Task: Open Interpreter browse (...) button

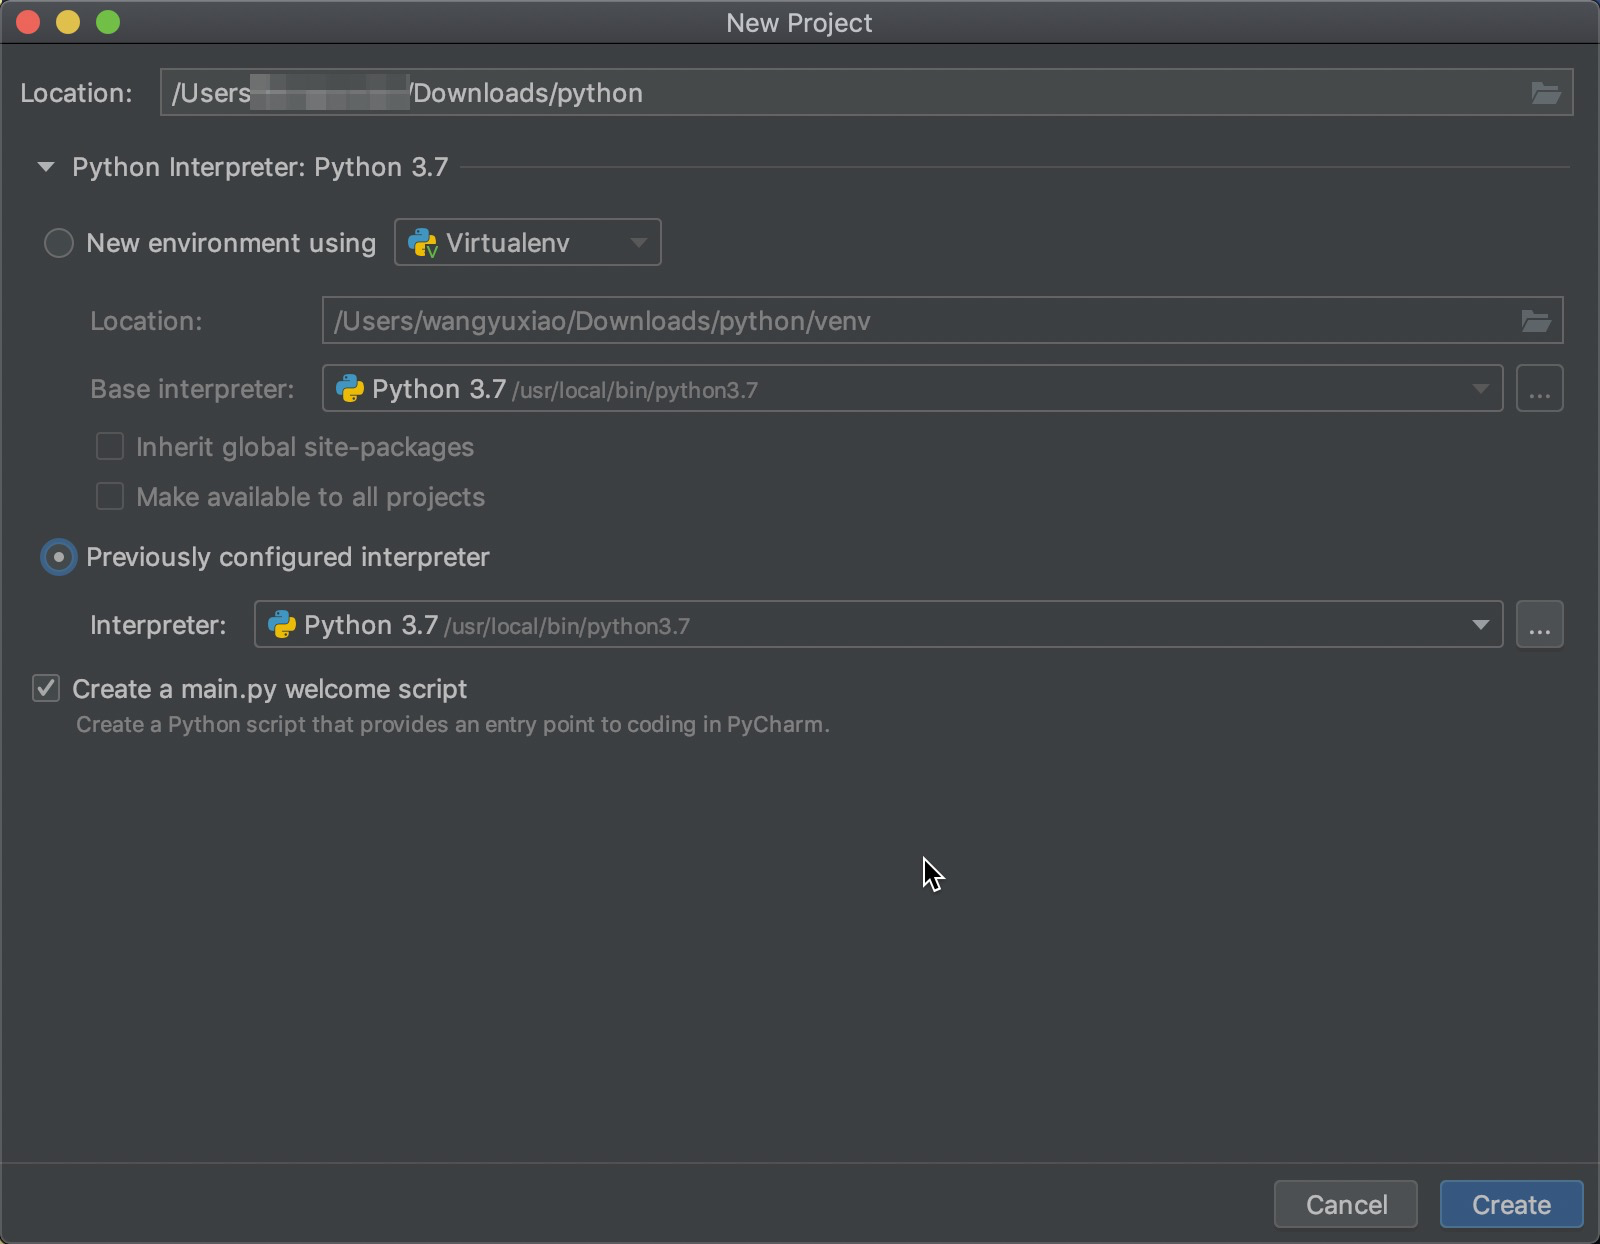Action: [1539, 624]
